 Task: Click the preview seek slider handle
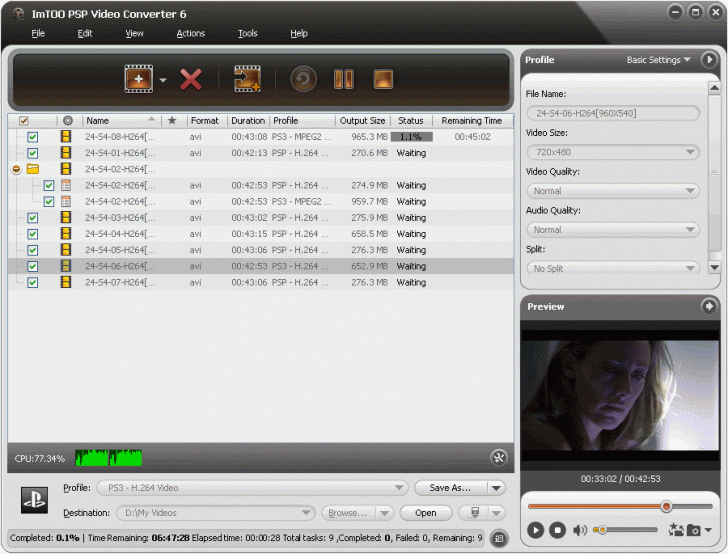point(666,506)
